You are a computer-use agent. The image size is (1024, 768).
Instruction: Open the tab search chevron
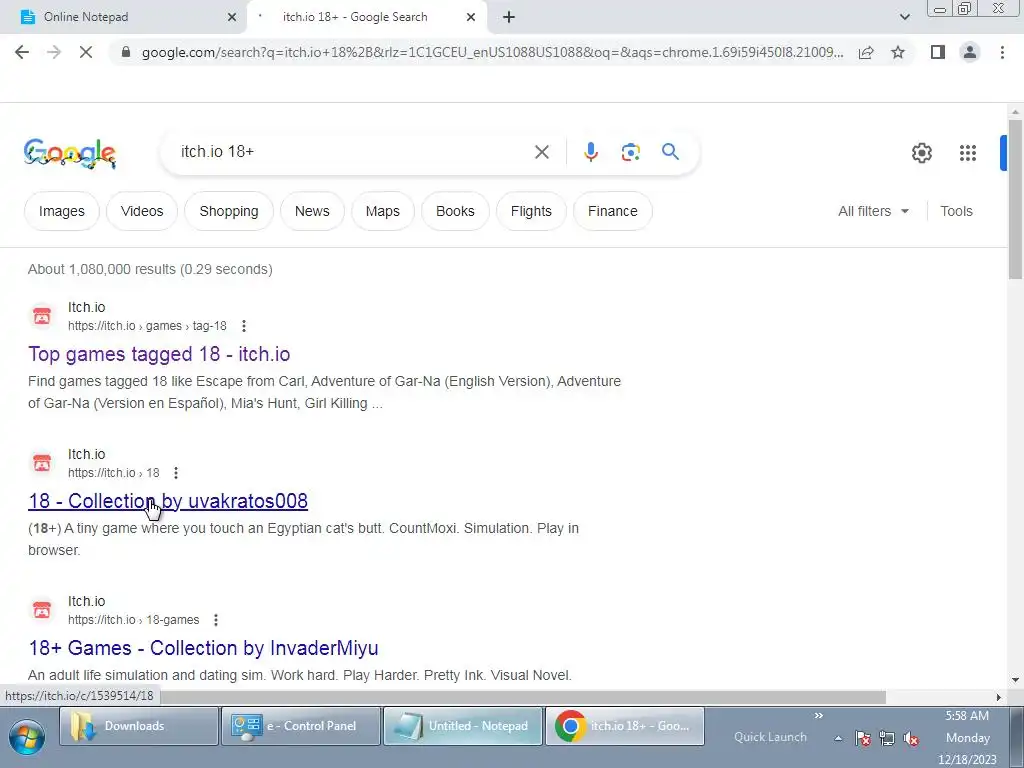point(904,17)
